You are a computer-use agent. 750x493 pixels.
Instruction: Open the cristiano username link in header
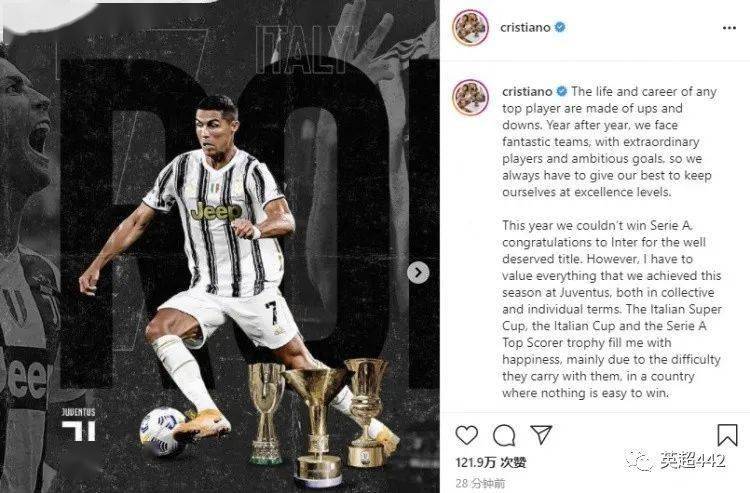(525, 28)
